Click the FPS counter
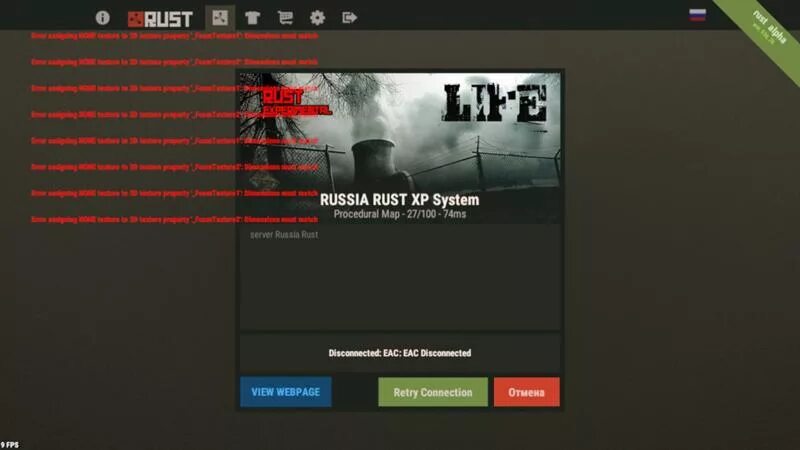Viewport: 800px width, 450px height. 10,445
